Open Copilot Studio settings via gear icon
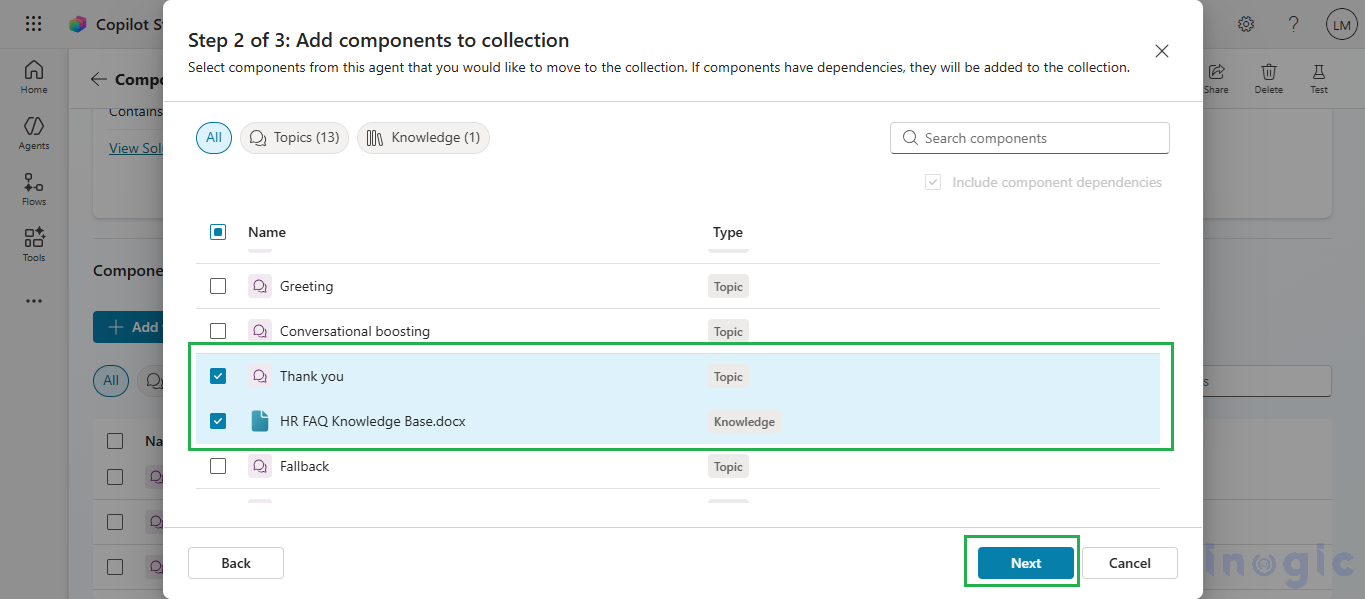The width and height of the screenshot is (1365, 599). pyautogui.click(x=1246, y=23)
